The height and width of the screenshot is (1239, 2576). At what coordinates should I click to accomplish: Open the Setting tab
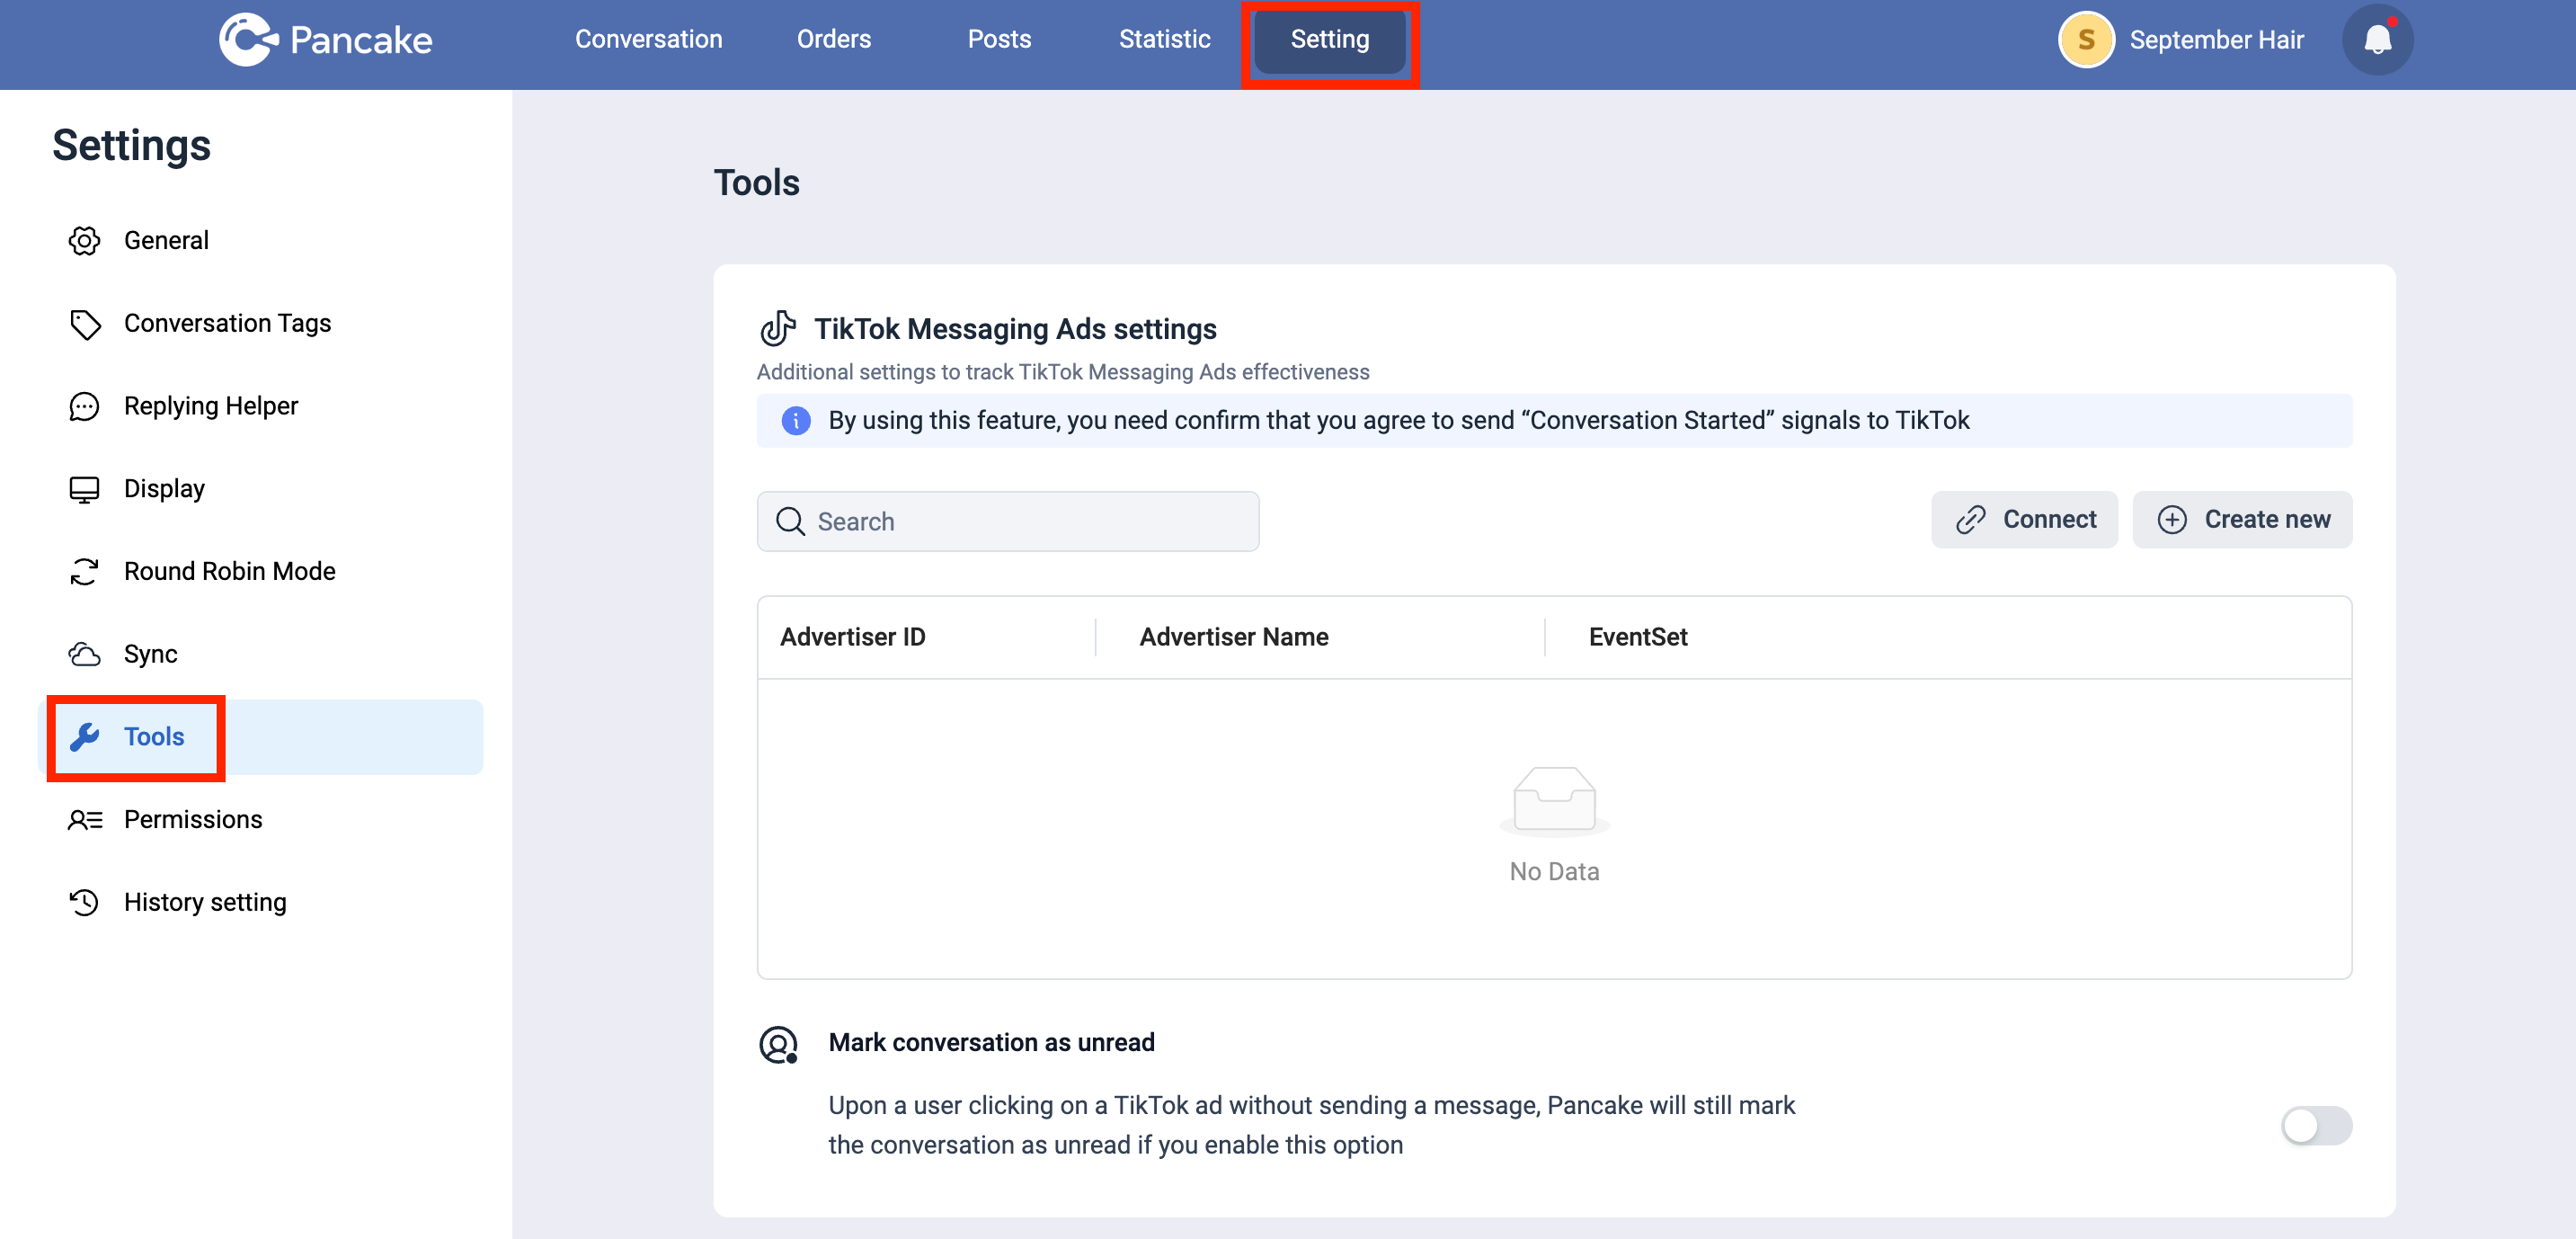point(1329,40)
